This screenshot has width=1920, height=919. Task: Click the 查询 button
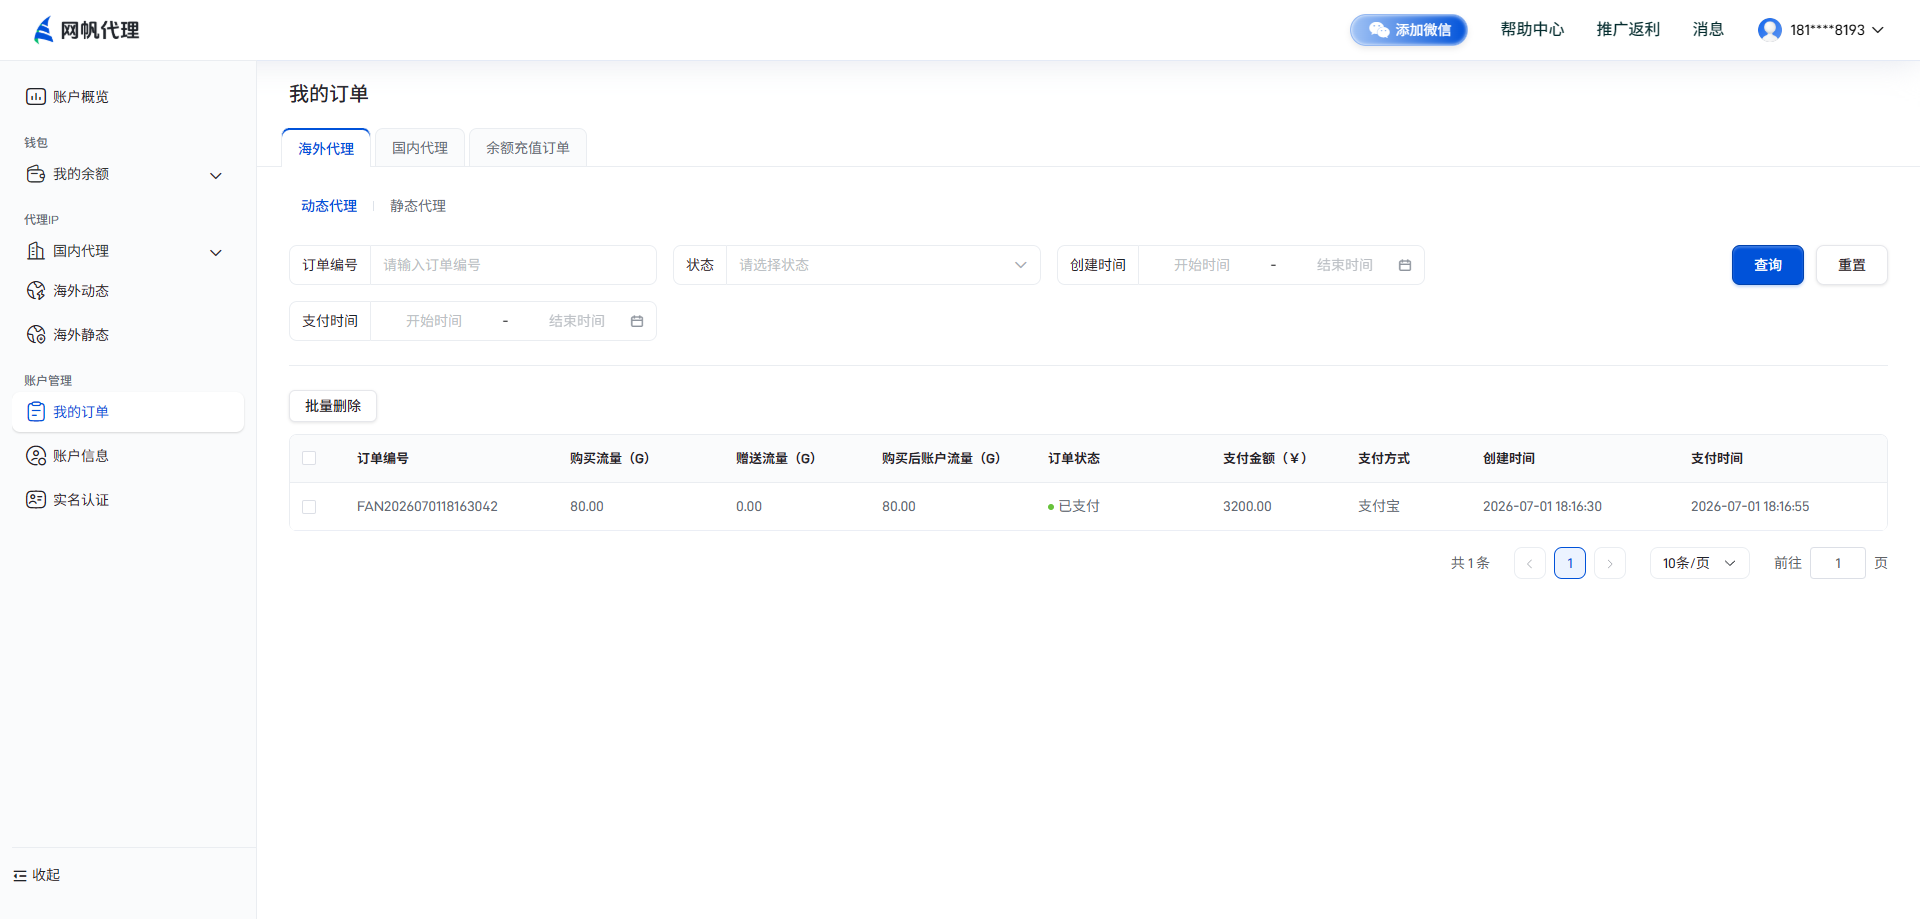click(1768, 265)
